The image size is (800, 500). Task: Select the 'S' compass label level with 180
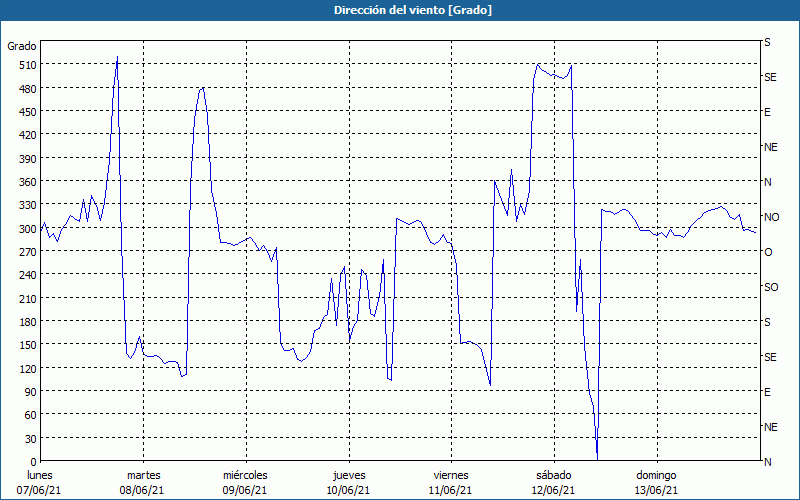767,322
